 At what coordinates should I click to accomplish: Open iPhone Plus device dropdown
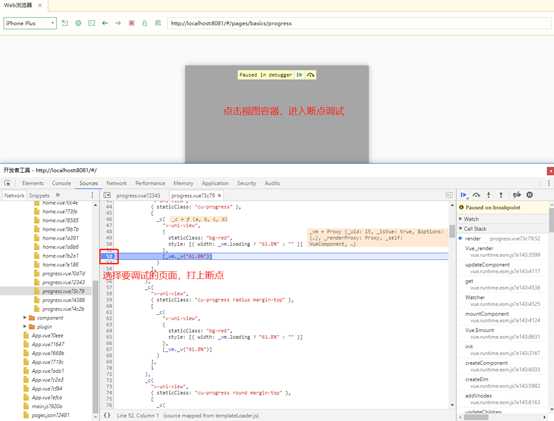click(30, 23)
